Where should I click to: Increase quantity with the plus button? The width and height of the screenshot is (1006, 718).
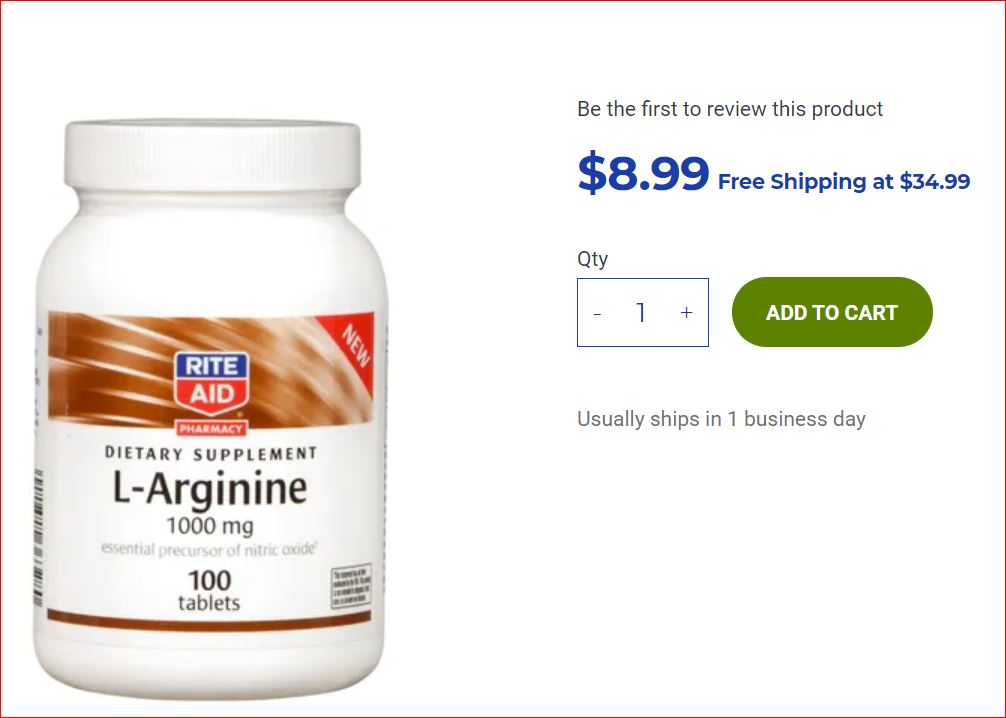(x=686, y=312)
